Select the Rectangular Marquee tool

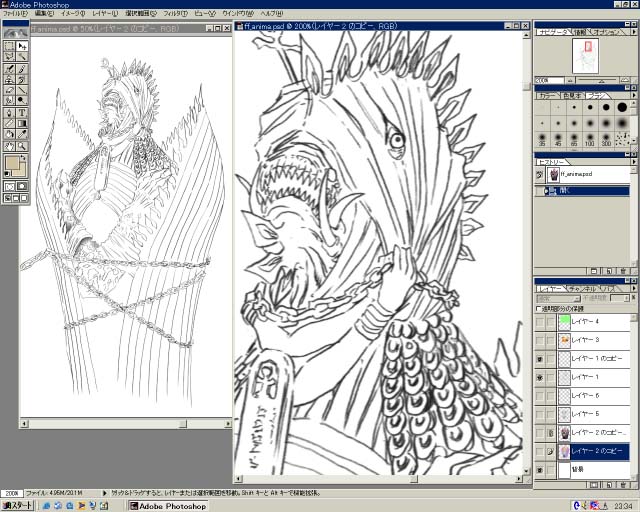pyautogui.click(x=10, y=46)
